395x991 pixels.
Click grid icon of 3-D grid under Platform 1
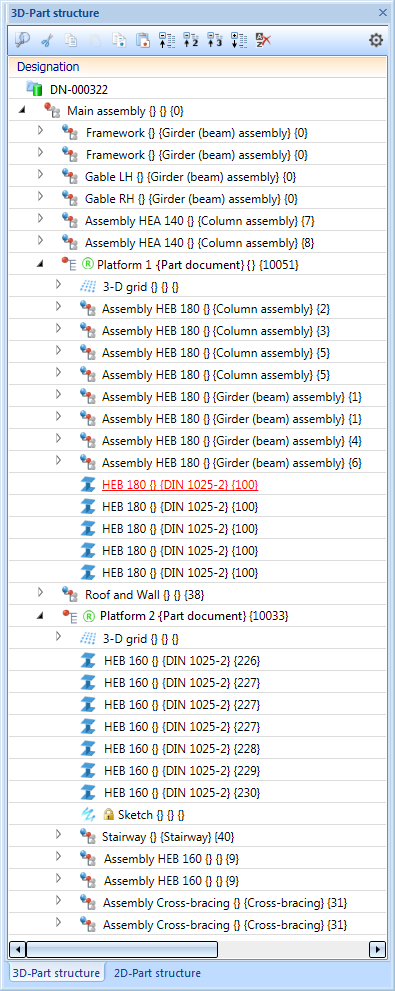coord(87,286)
